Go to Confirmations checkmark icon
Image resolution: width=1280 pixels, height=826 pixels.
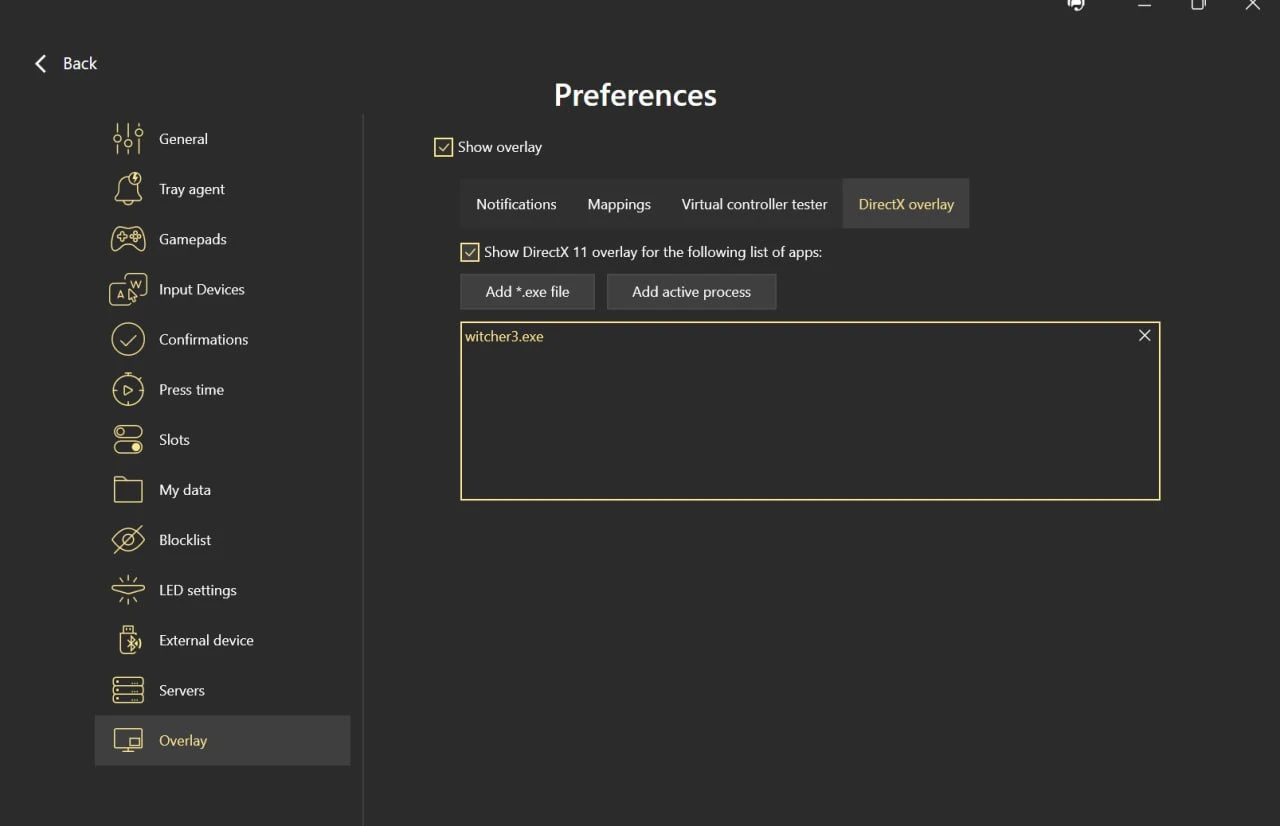[x=128, y=339]
